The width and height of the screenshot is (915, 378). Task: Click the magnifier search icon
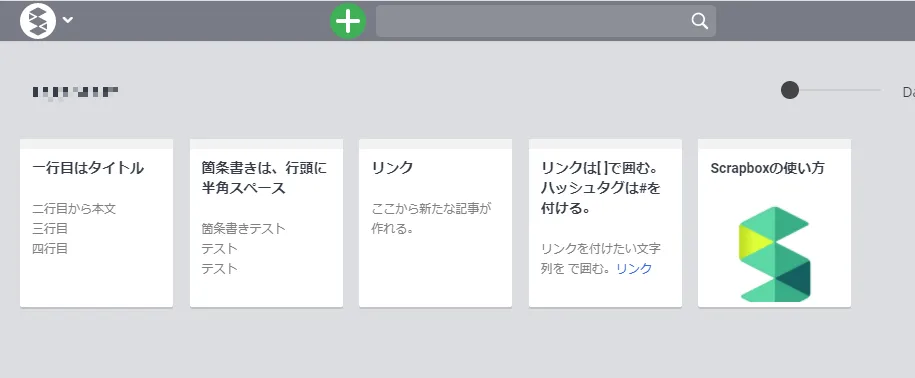[699, 21]
